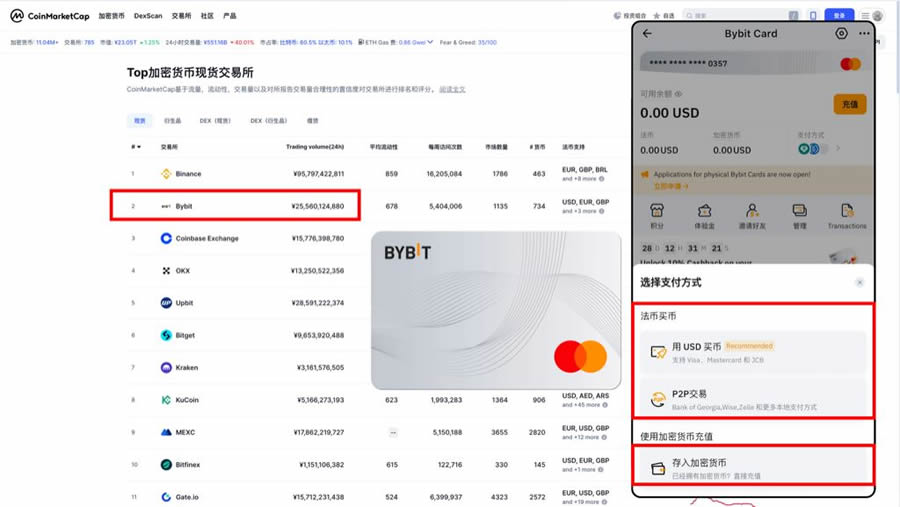Screen dimensions: 900x507
Task: Open the DexScan nav item
Action: pos(148,16)
